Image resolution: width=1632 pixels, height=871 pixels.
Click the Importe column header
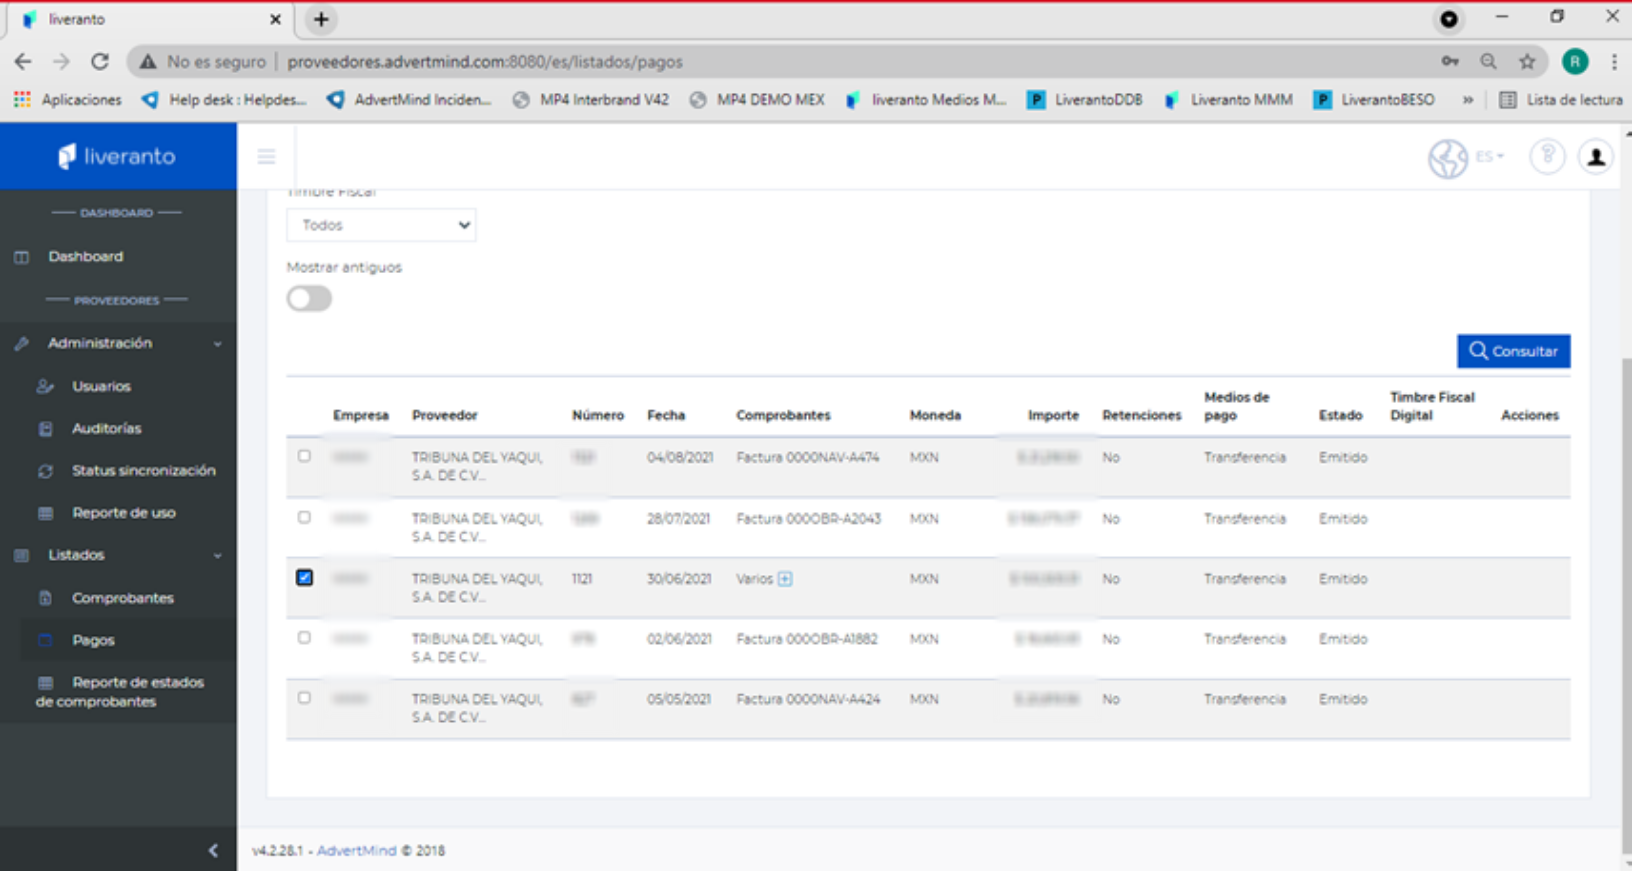point(1053,415)
